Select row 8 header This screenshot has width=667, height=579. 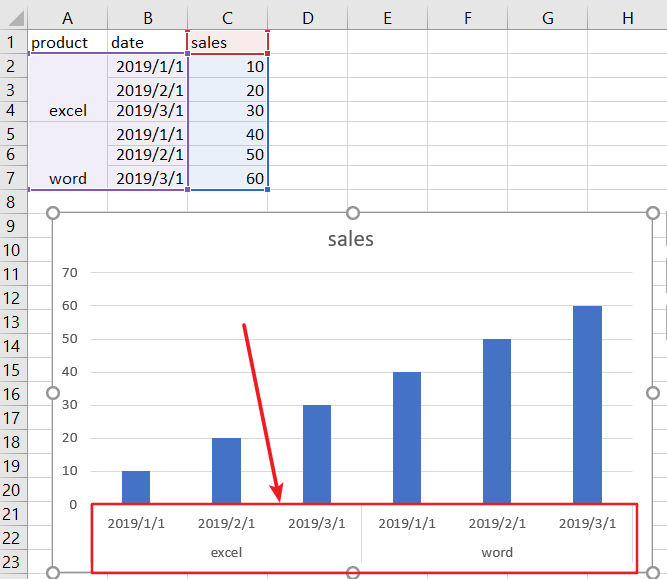(14, 202)
